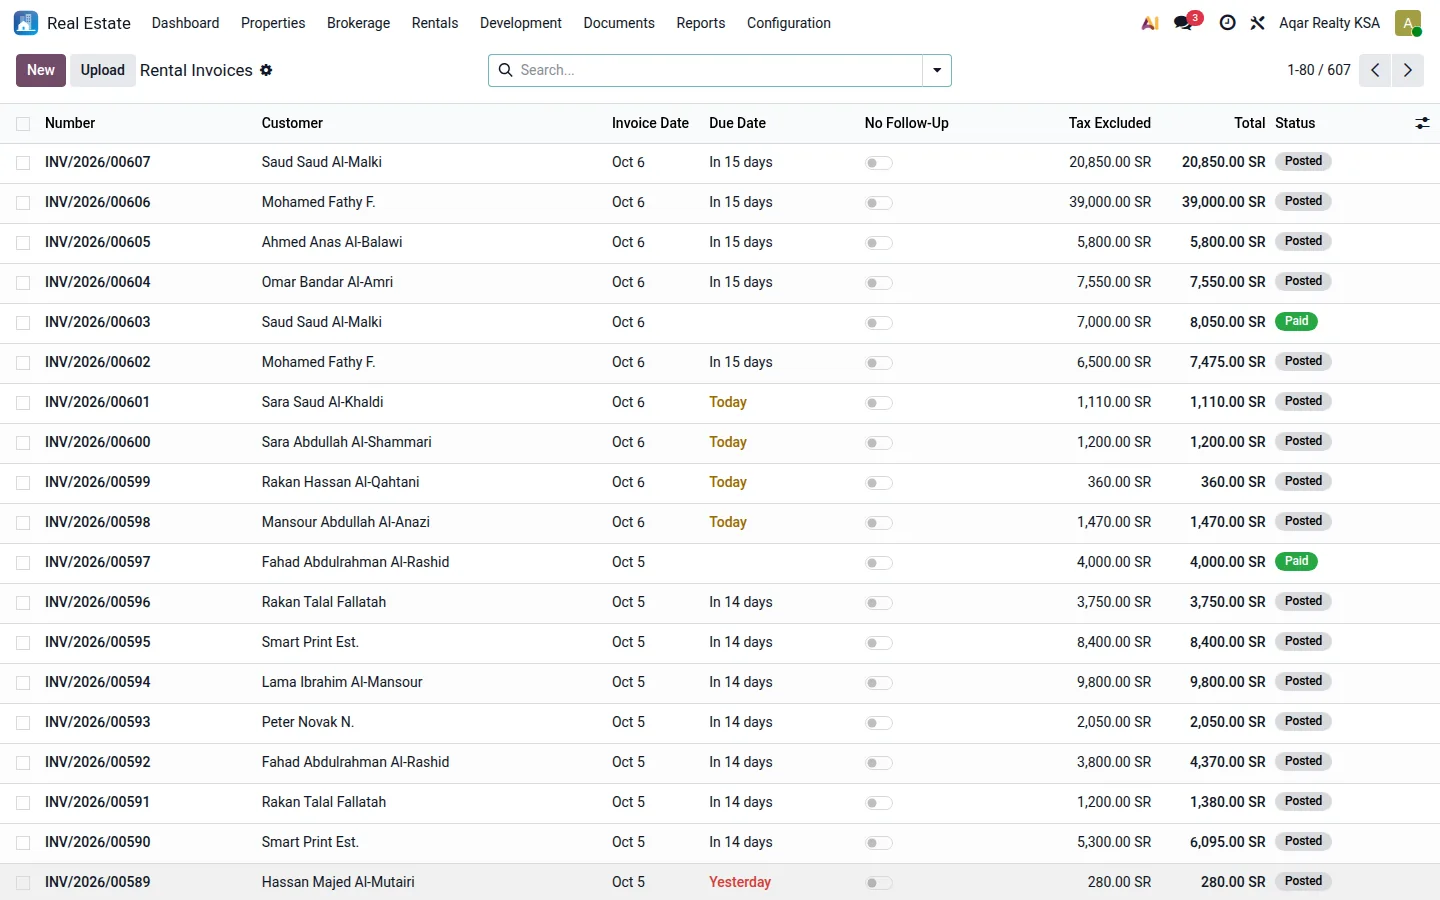Click the Upload button

coord(103,70)
